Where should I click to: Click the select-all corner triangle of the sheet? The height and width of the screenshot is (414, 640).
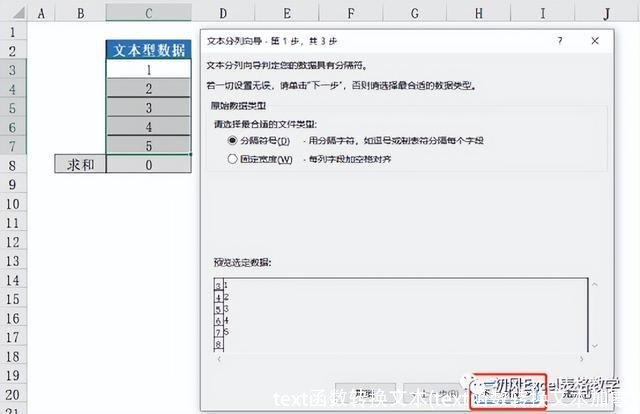(x=18, y=13)
